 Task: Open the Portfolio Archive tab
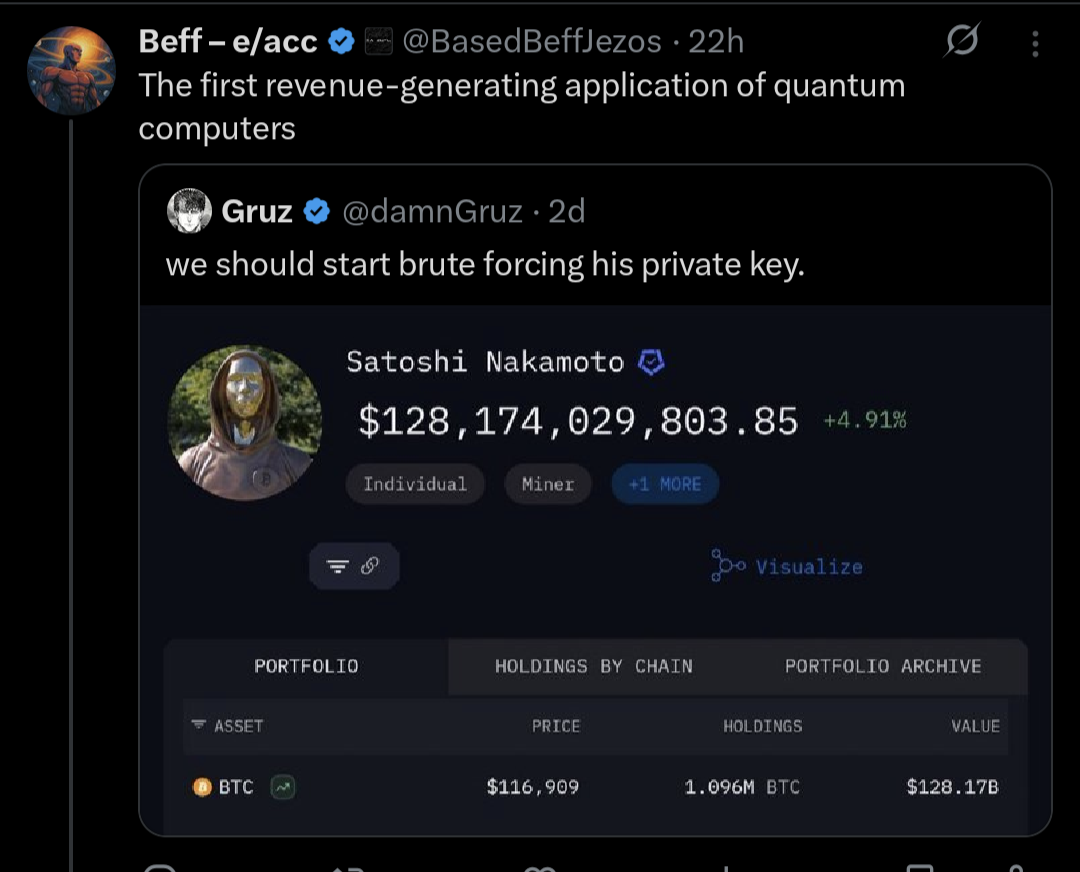883,666
